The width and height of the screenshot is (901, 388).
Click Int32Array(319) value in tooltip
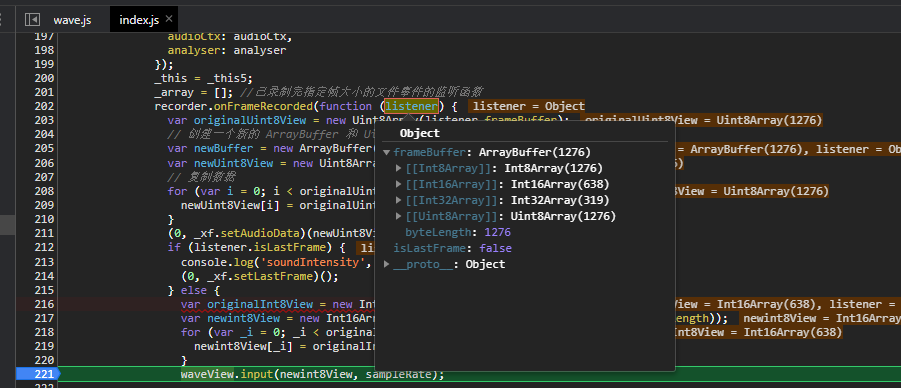(x=560, y=200)
